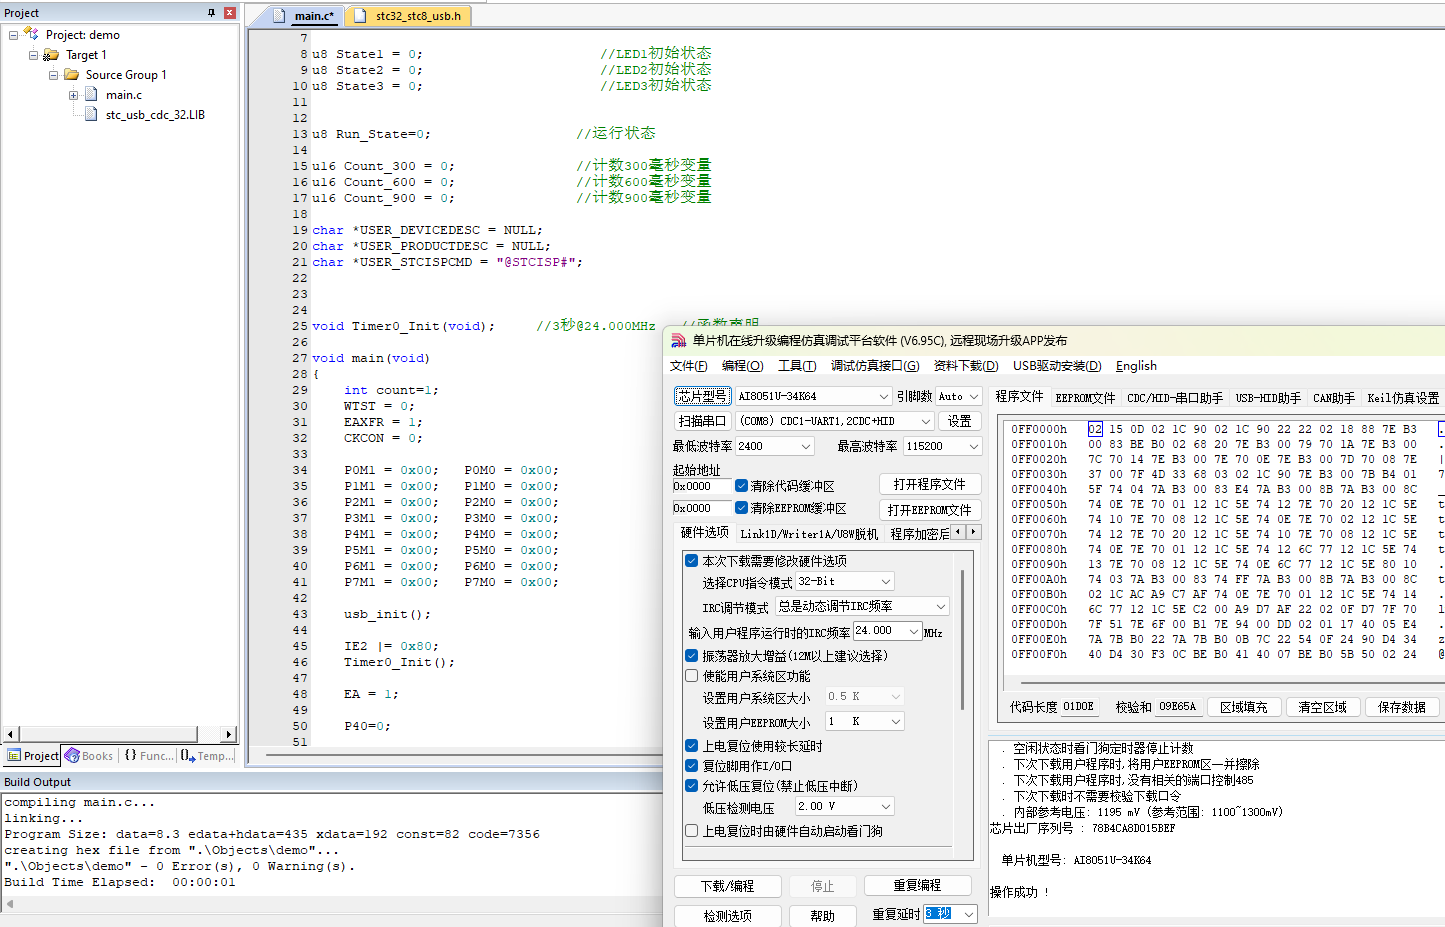Open IRC调节模式 dropdown

(x=941, y=606)
